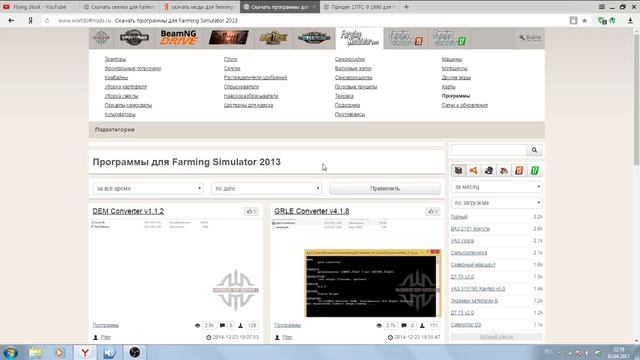
Task: Click Программы category under GRLE Converter
Action: 287,325
